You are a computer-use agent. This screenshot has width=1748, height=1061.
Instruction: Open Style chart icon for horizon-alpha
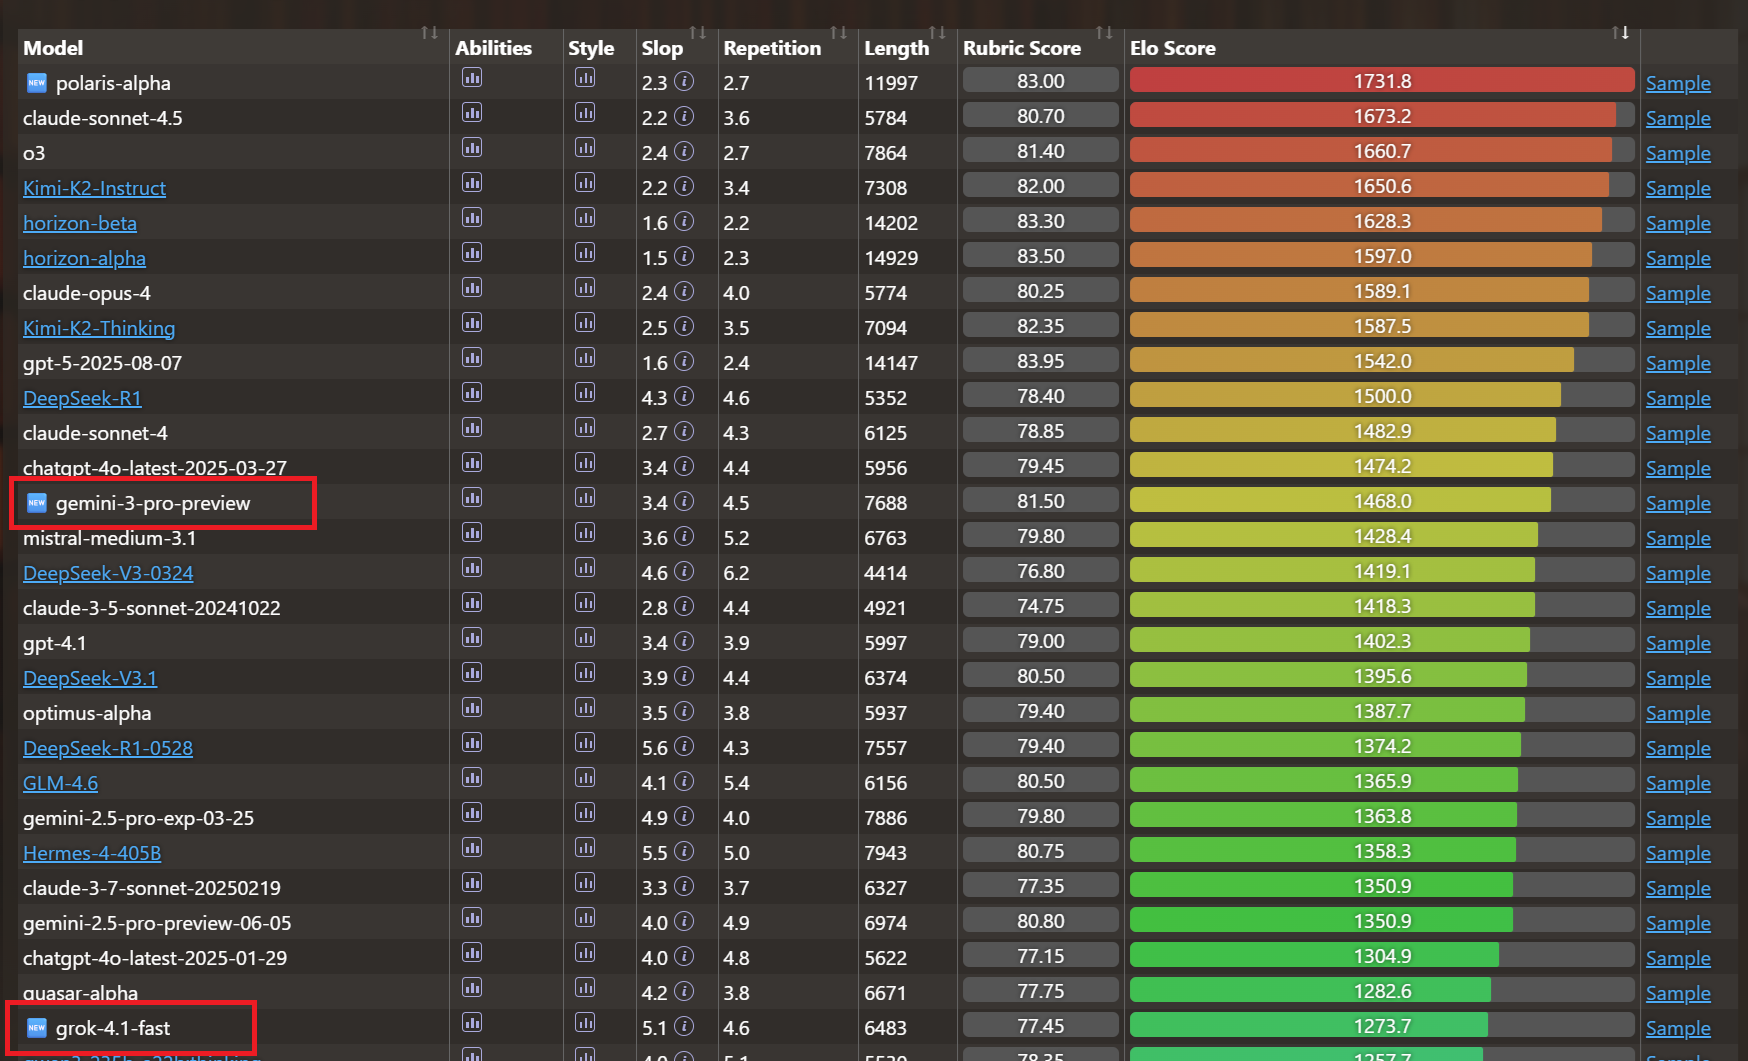click(585, 253)
